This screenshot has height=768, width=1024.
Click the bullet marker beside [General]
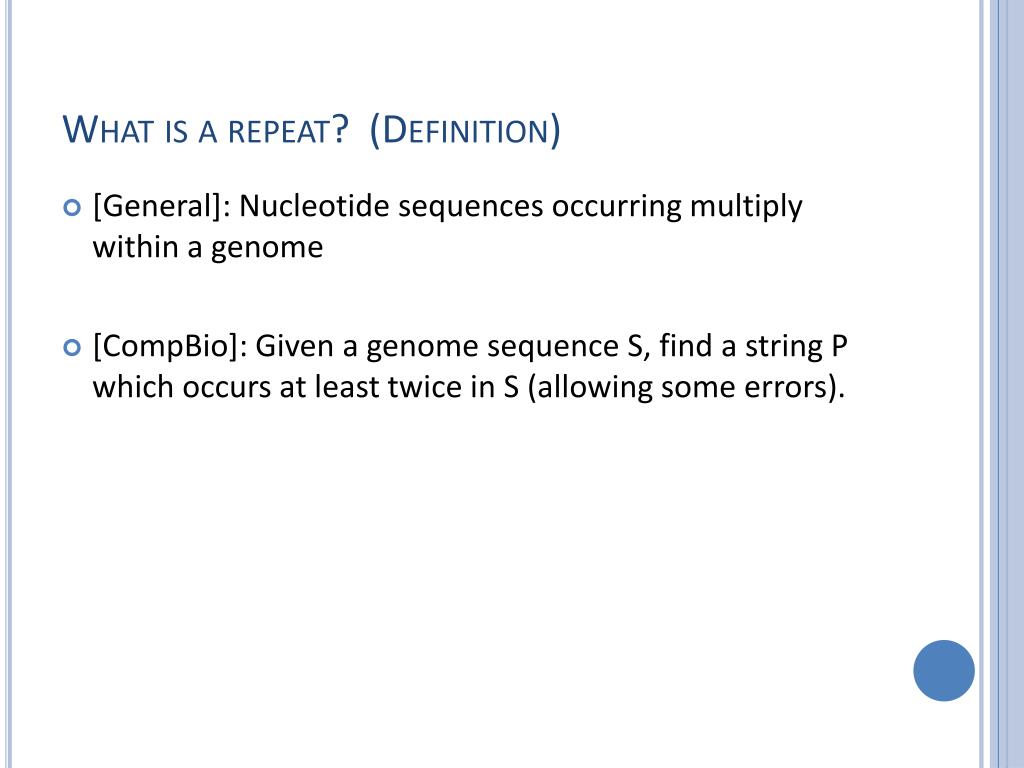(x=70, y=208)
